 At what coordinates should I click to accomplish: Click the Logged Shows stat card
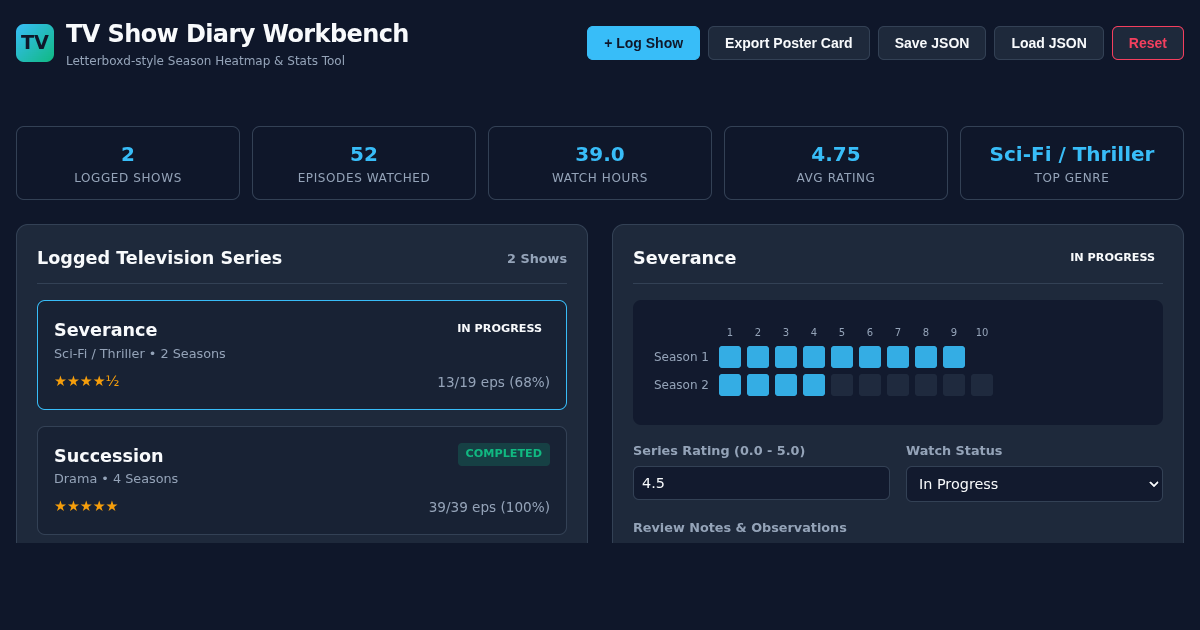click(x=128, y=163)
